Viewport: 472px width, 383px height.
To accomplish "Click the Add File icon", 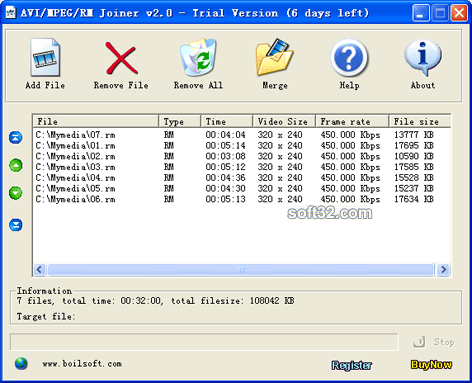I will pos(45,57).
